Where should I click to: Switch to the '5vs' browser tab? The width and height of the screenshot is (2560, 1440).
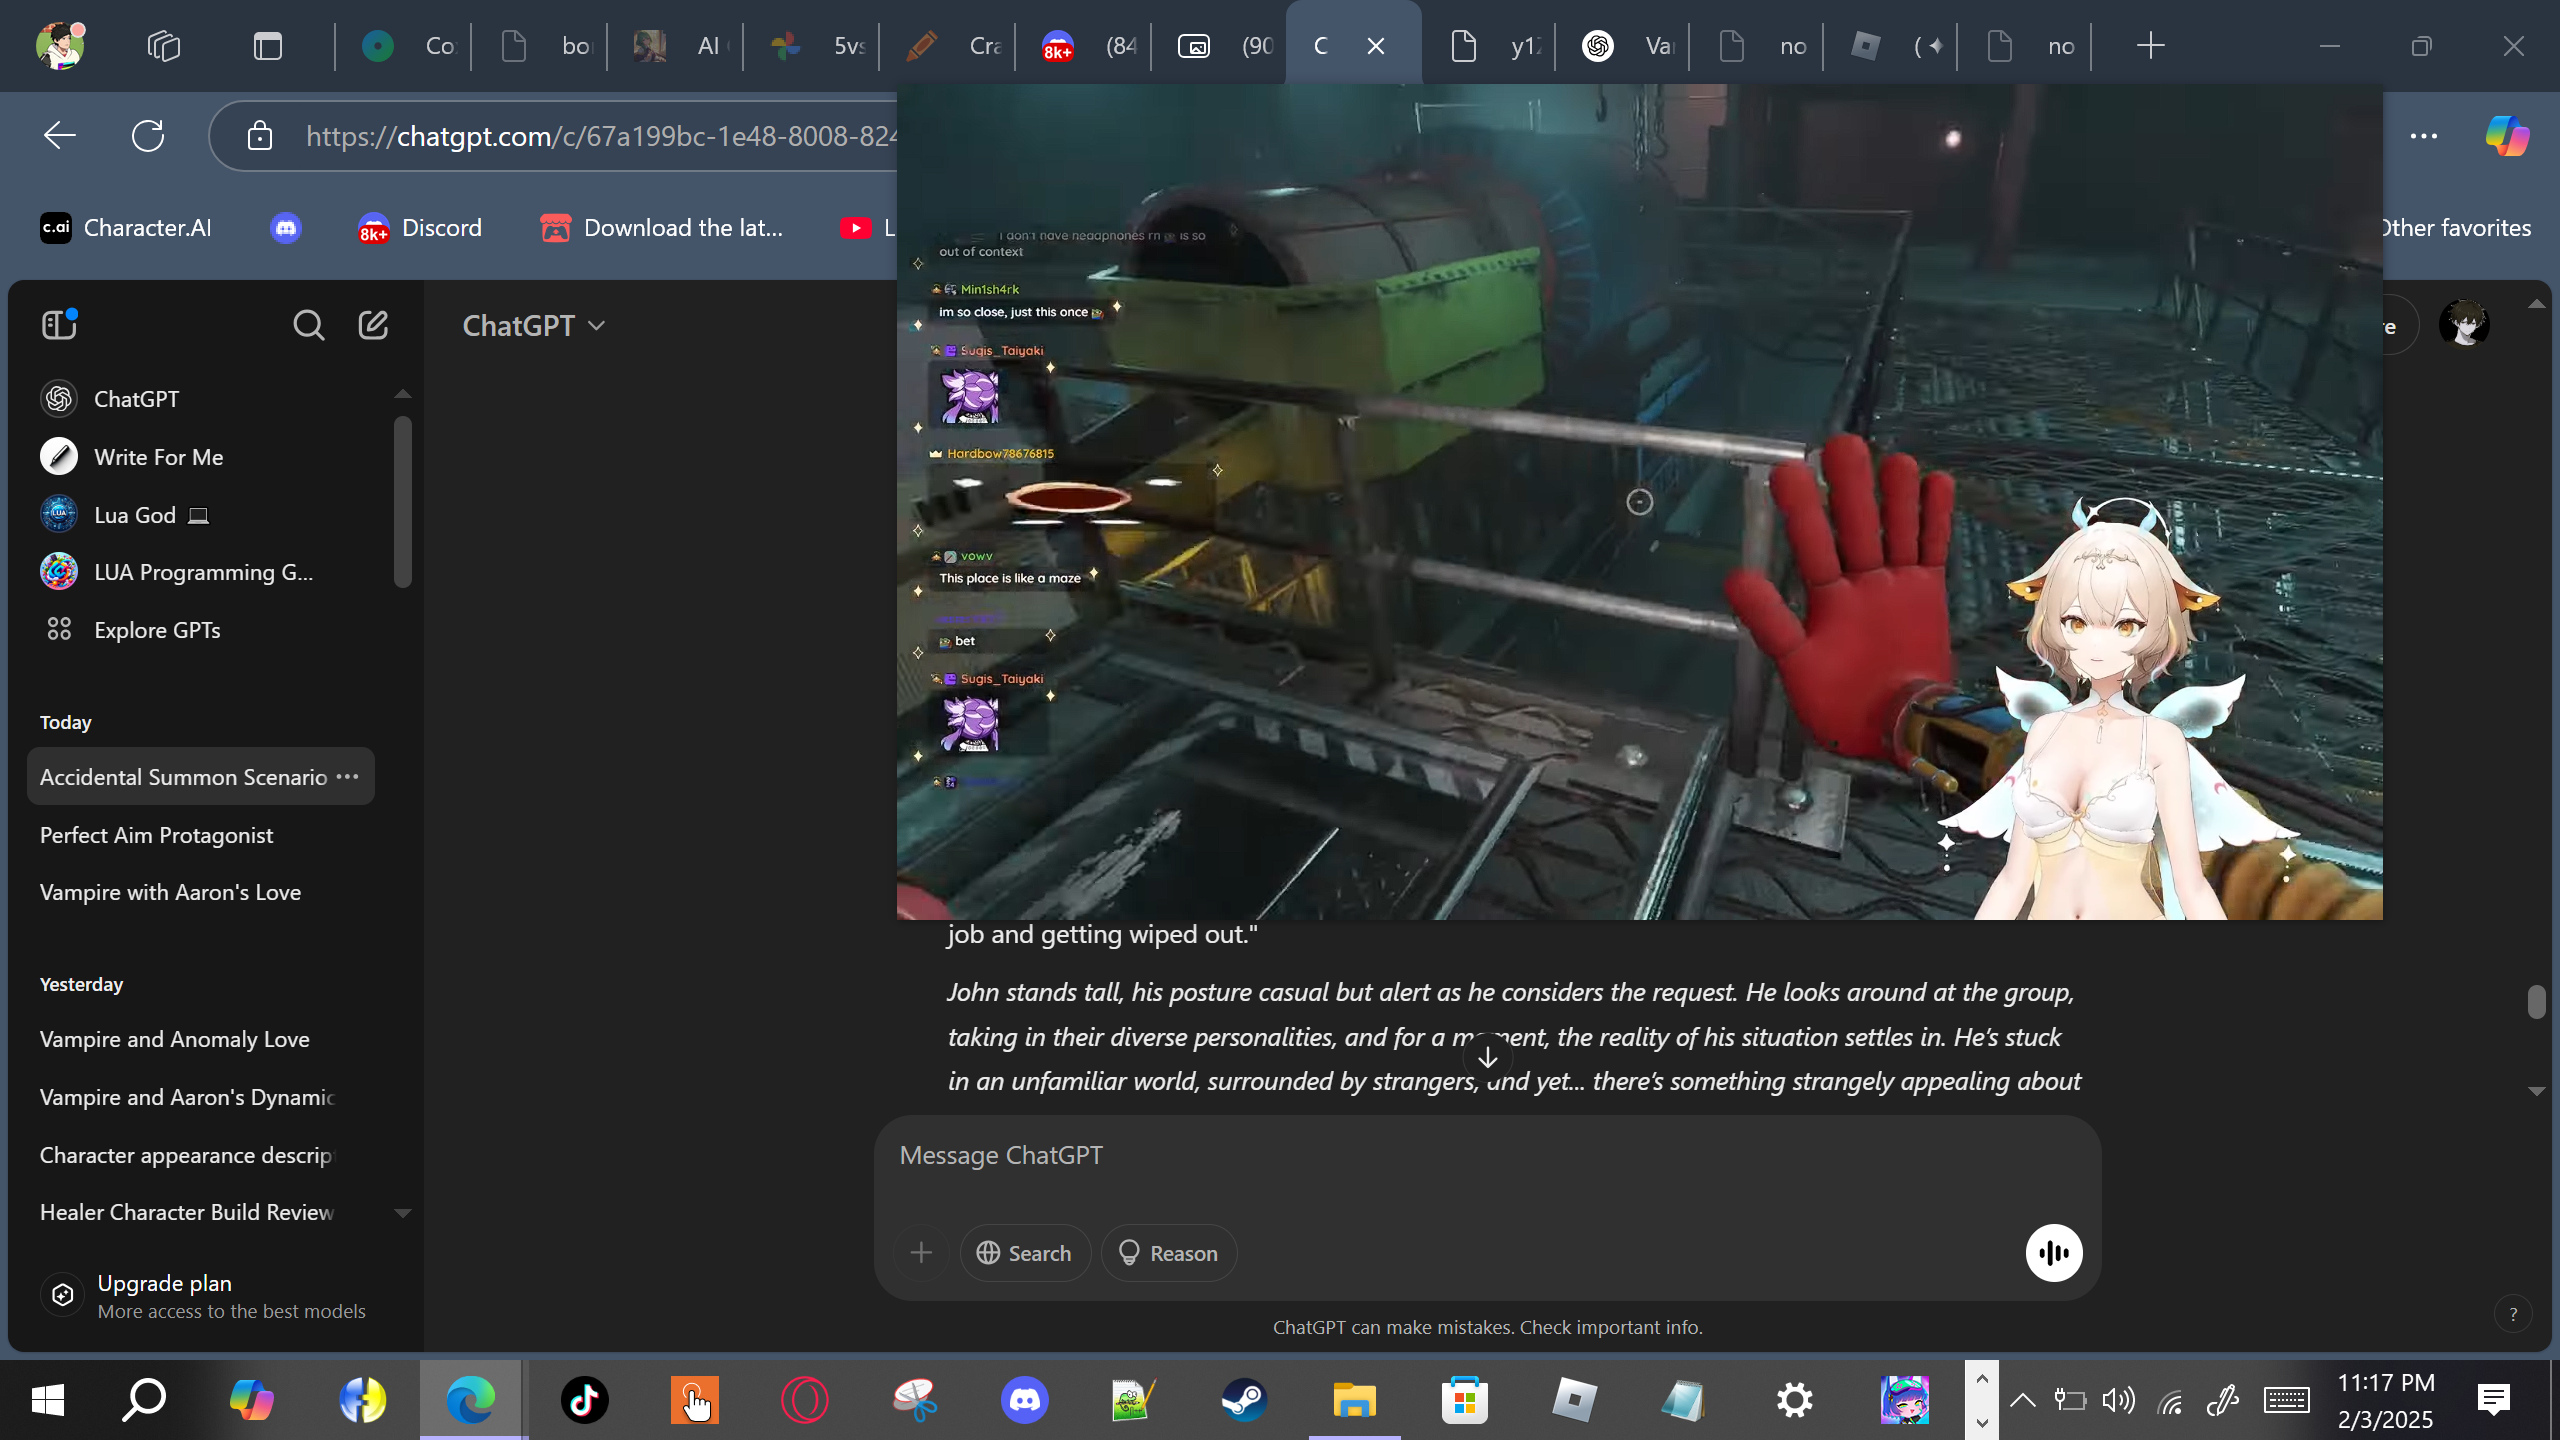click(x=811, y=45)
